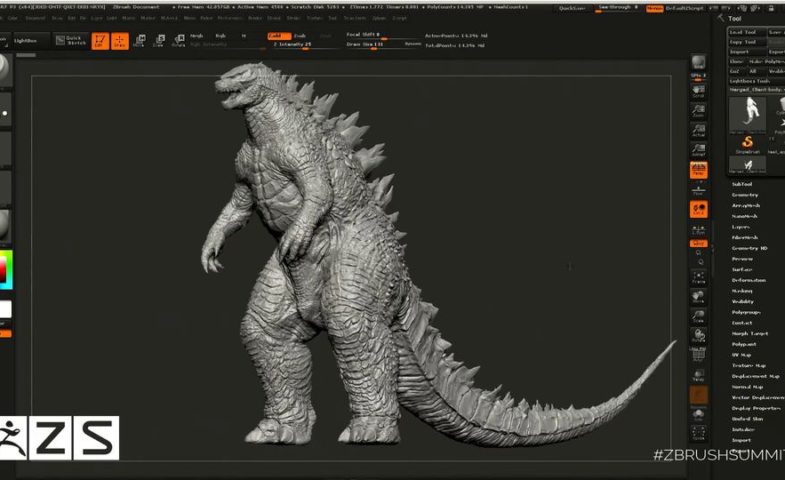Viewport: 785px width, 480px height.
Task: Expand the Morph Target subpalette
Action: tap(750, 333)
